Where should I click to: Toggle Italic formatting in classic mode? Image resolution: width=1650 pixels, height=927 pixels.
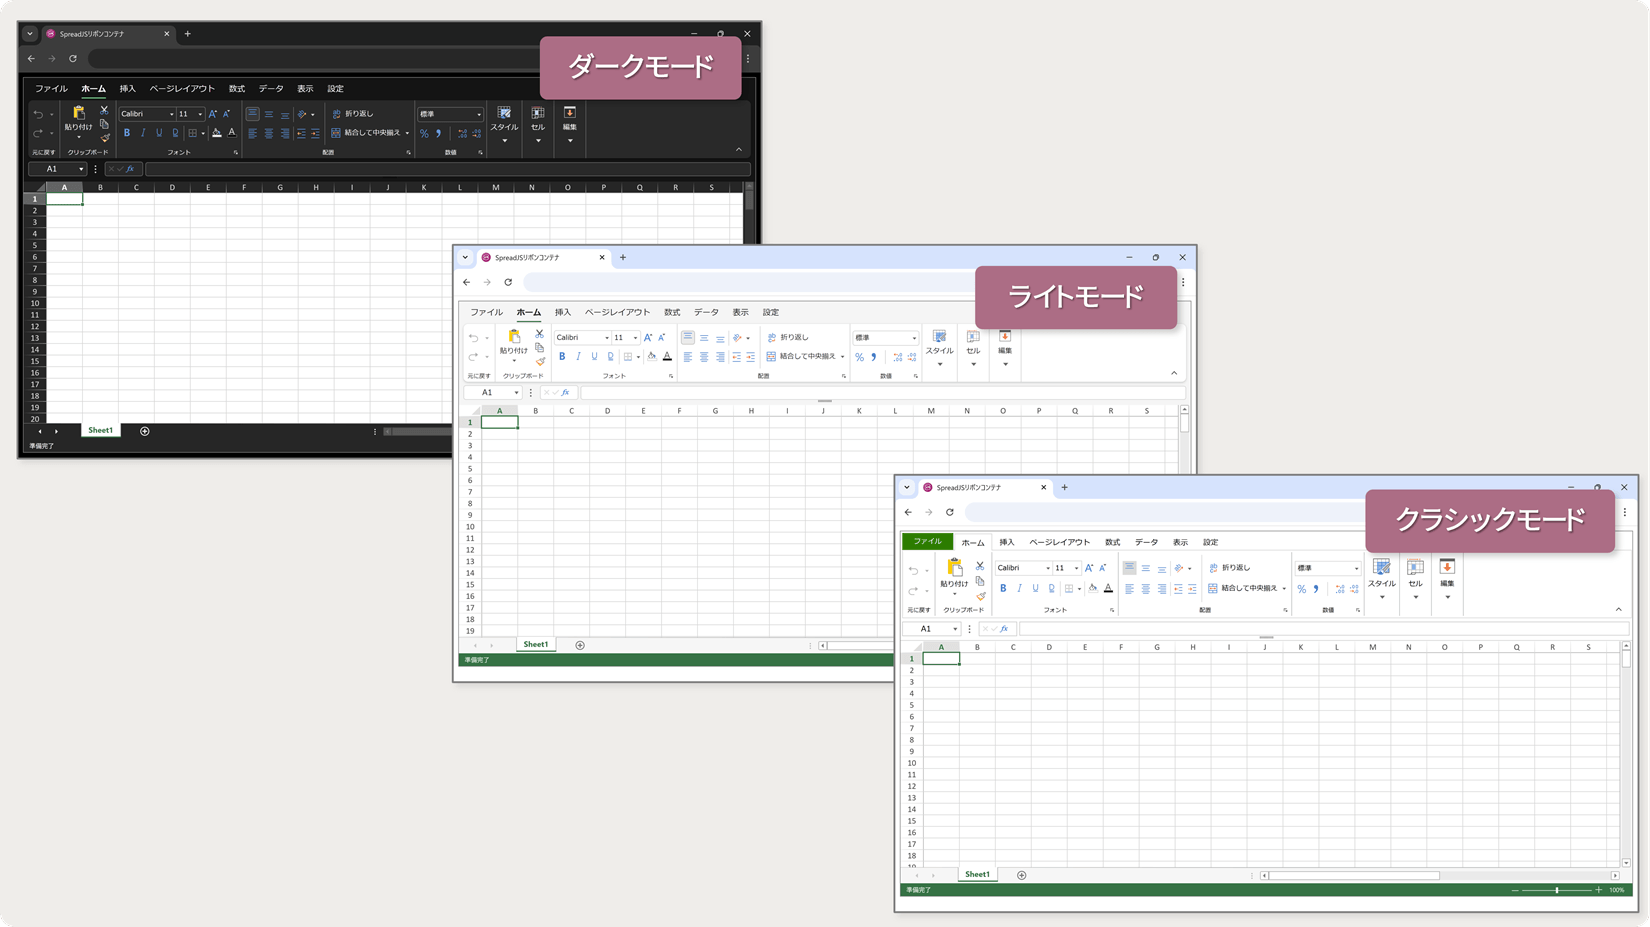[1019, 588]
